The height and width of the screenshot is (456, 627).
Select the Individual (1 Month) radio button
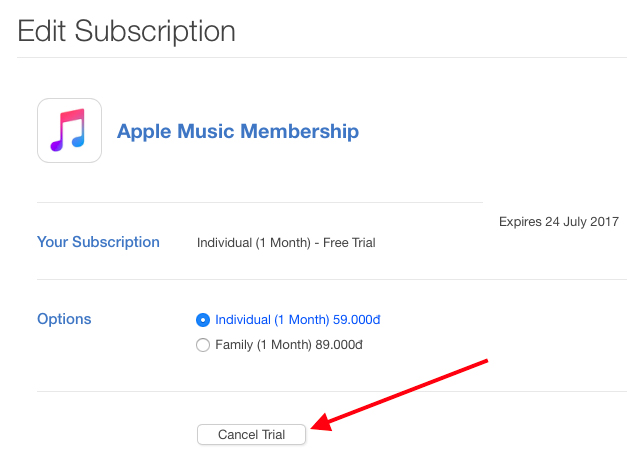[204, 320]
